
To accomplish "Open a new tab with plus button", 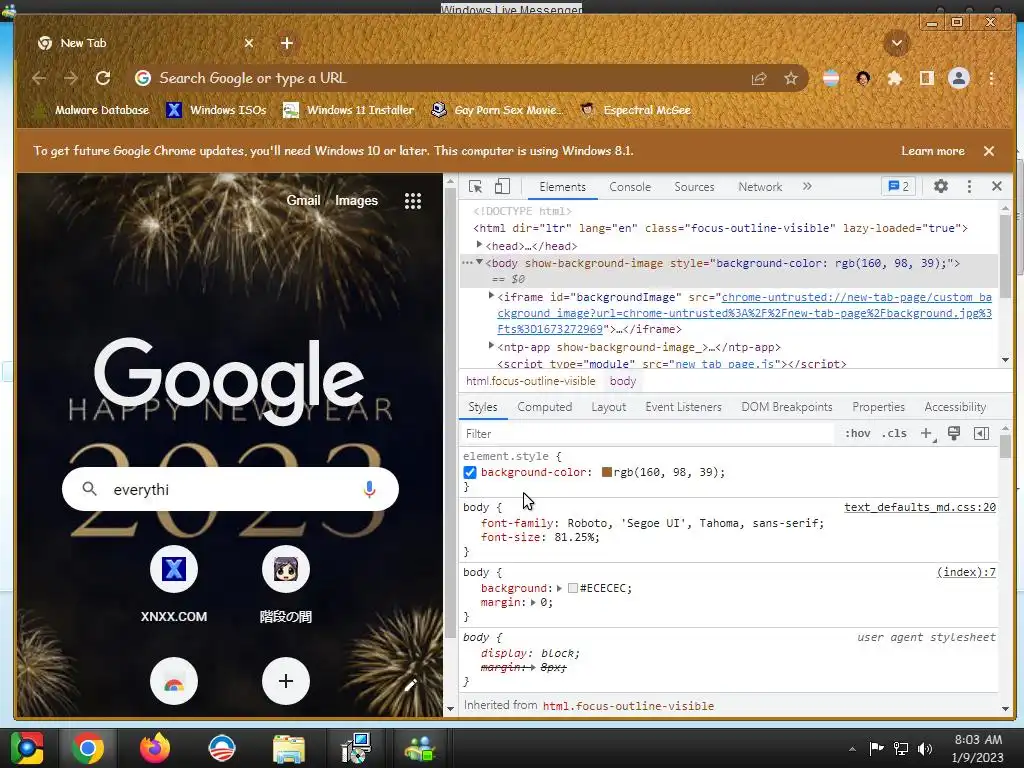I will 287,43.
